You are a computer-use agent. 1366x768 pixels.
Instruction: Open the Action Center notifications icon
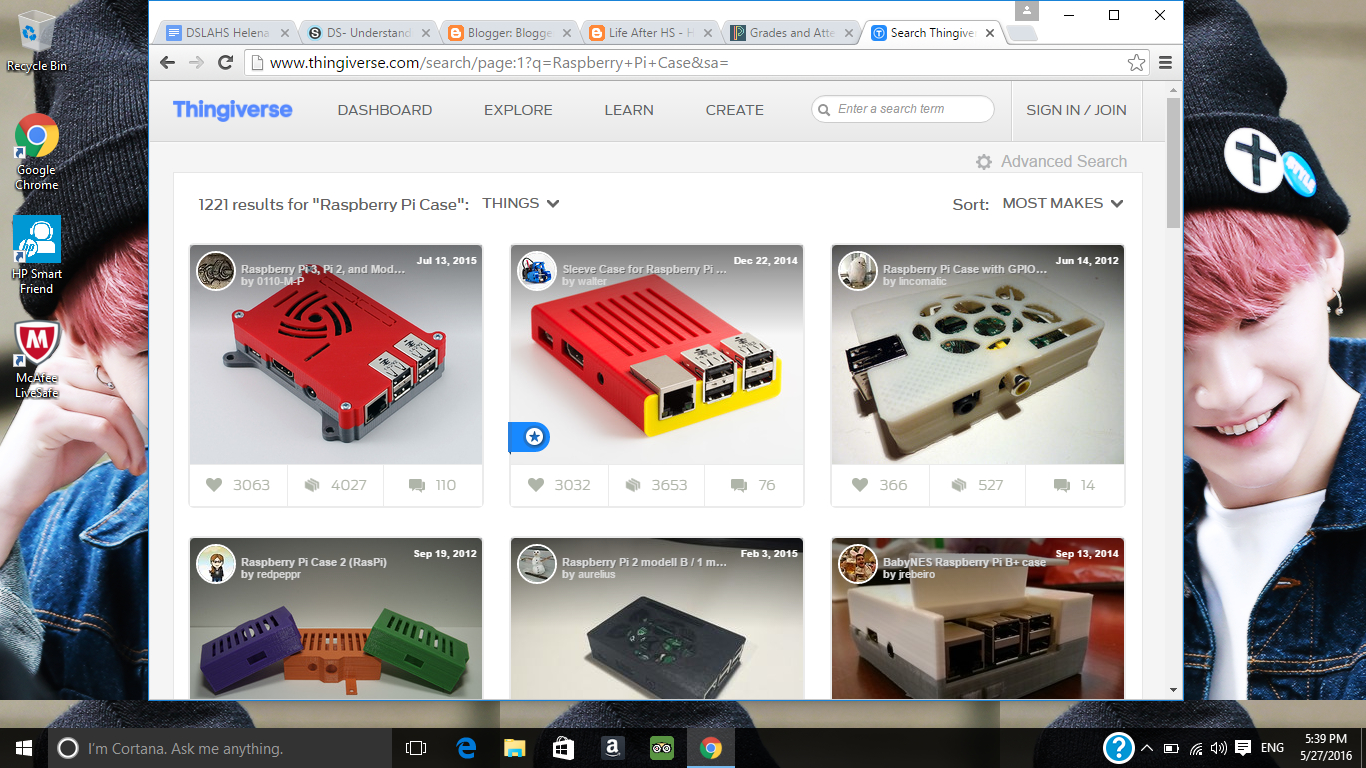pyautogui.click(x=1243, y=748)
